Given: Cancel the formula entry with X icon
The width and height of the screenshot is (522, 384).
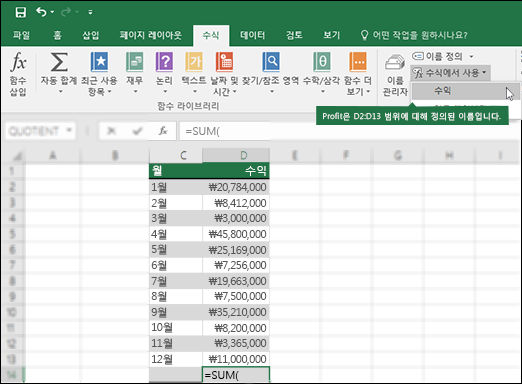Looking at the screenshot, I should 111,131.
